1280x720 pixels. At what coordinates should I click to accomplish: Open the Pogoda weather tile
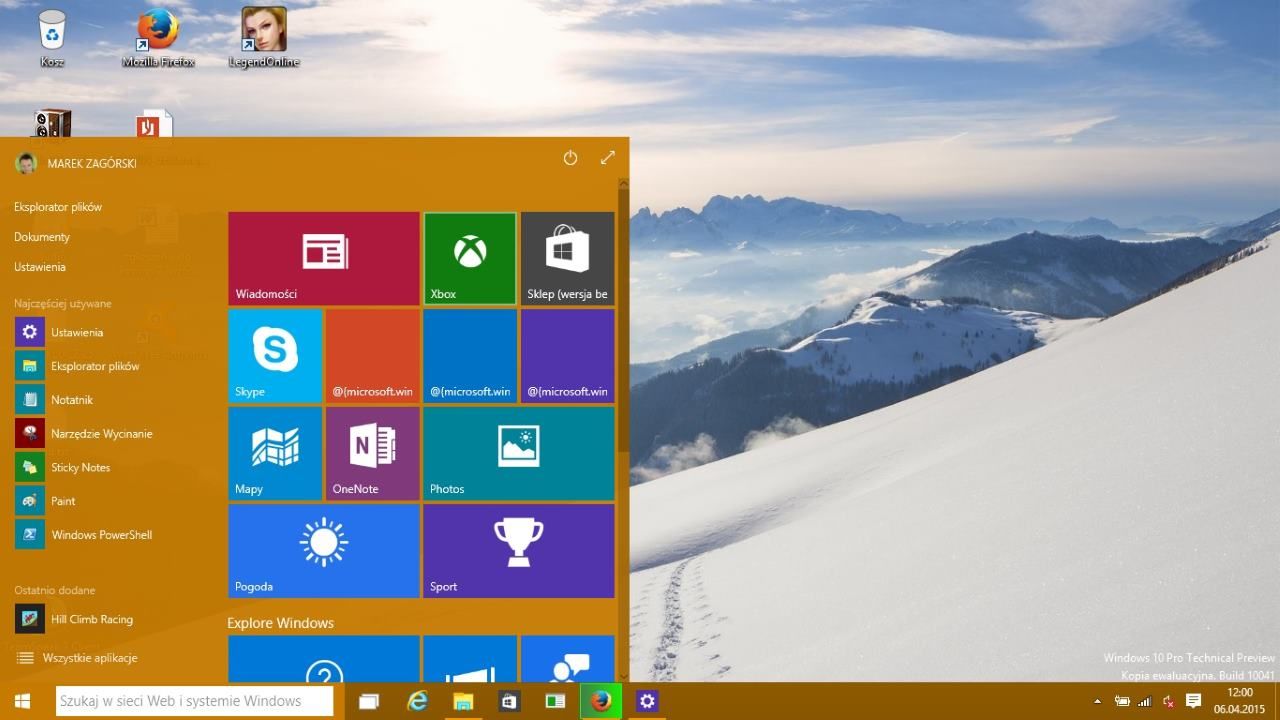pyautogui.click(x=324, y=551)
